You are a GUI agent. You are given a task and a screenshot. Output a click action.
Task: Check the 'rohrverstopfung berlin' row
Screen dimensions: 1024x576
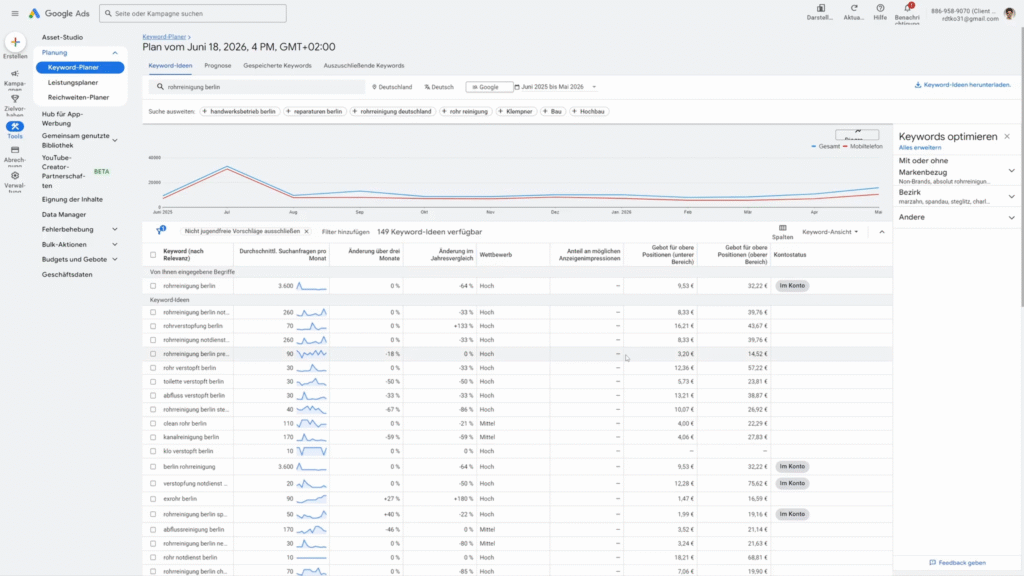153,326
